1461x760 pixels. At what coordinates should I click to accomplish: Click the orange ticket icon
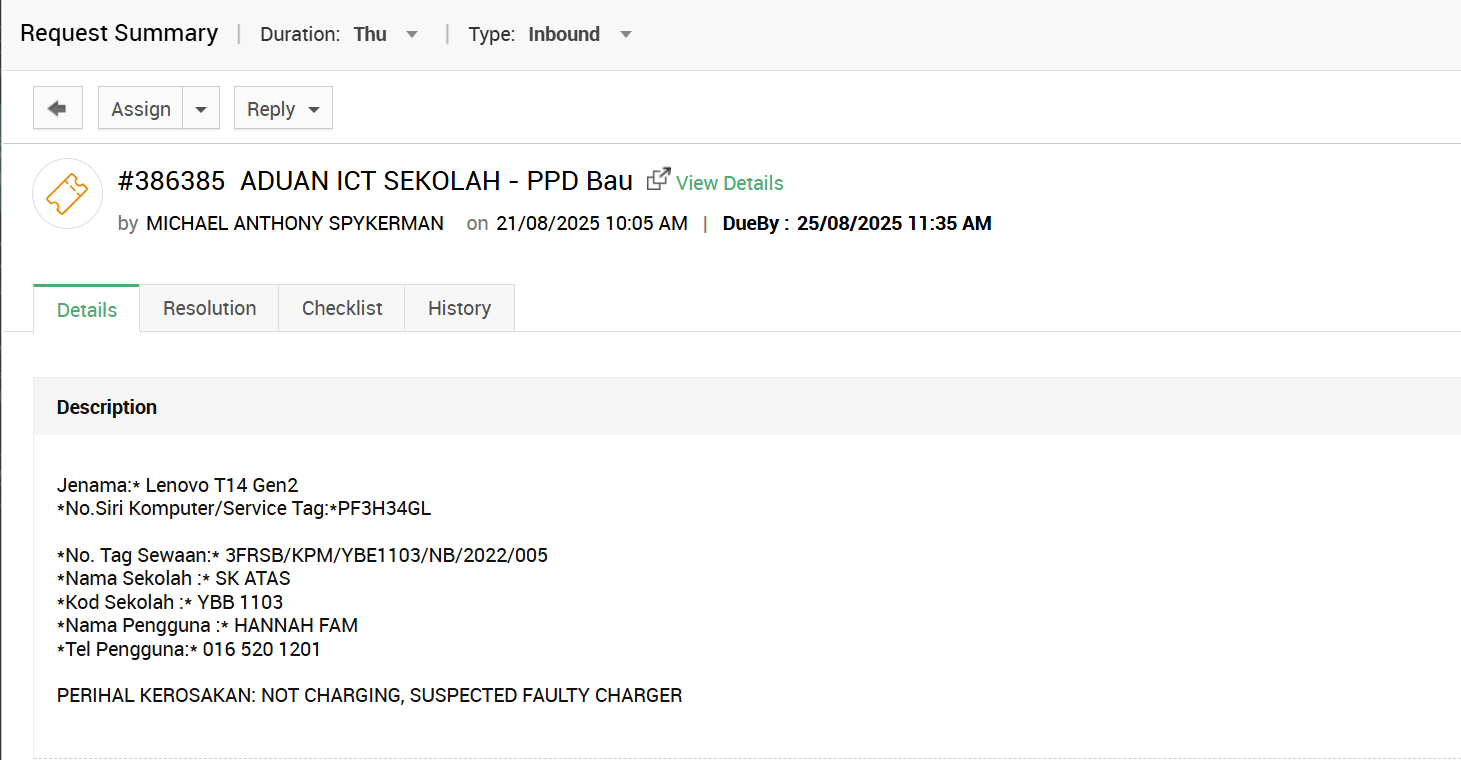click(x=67, y=193)
